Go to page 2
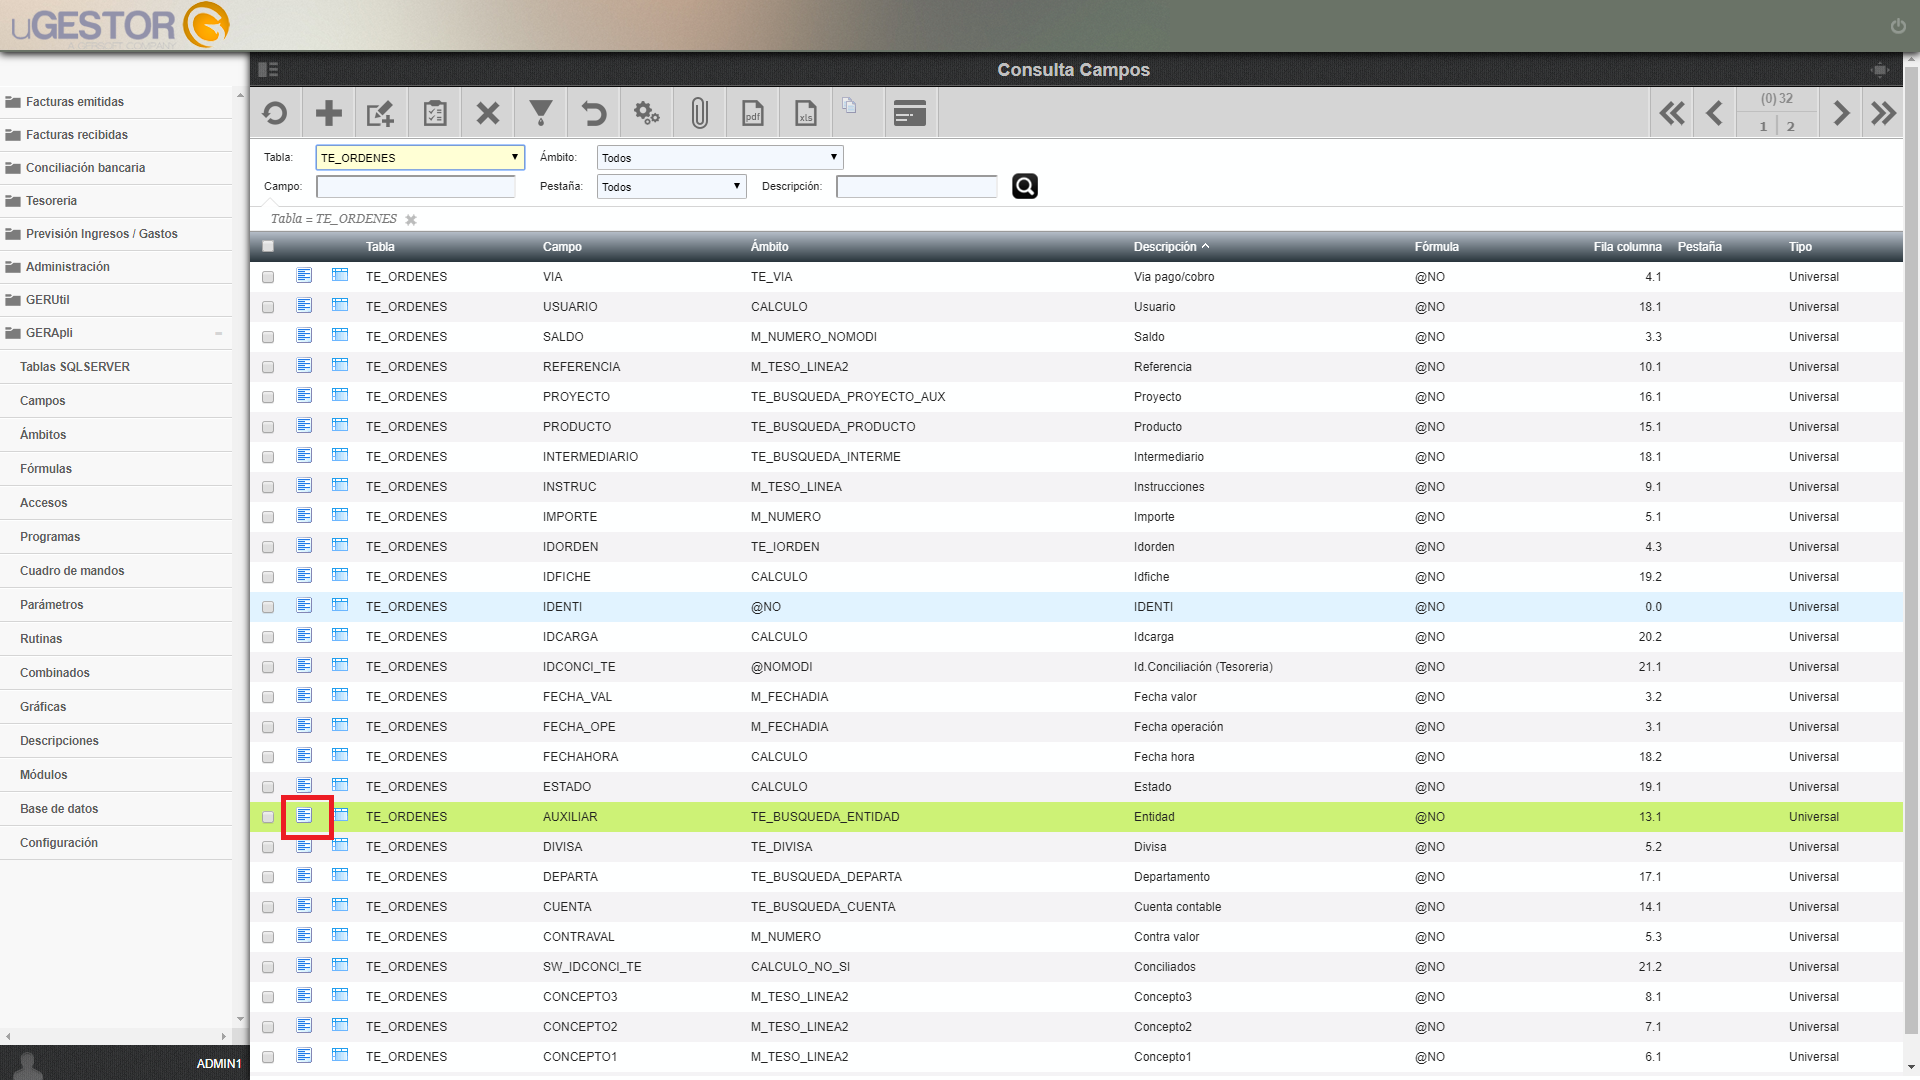The image size is (1920, 1080). click(1790, 126)
